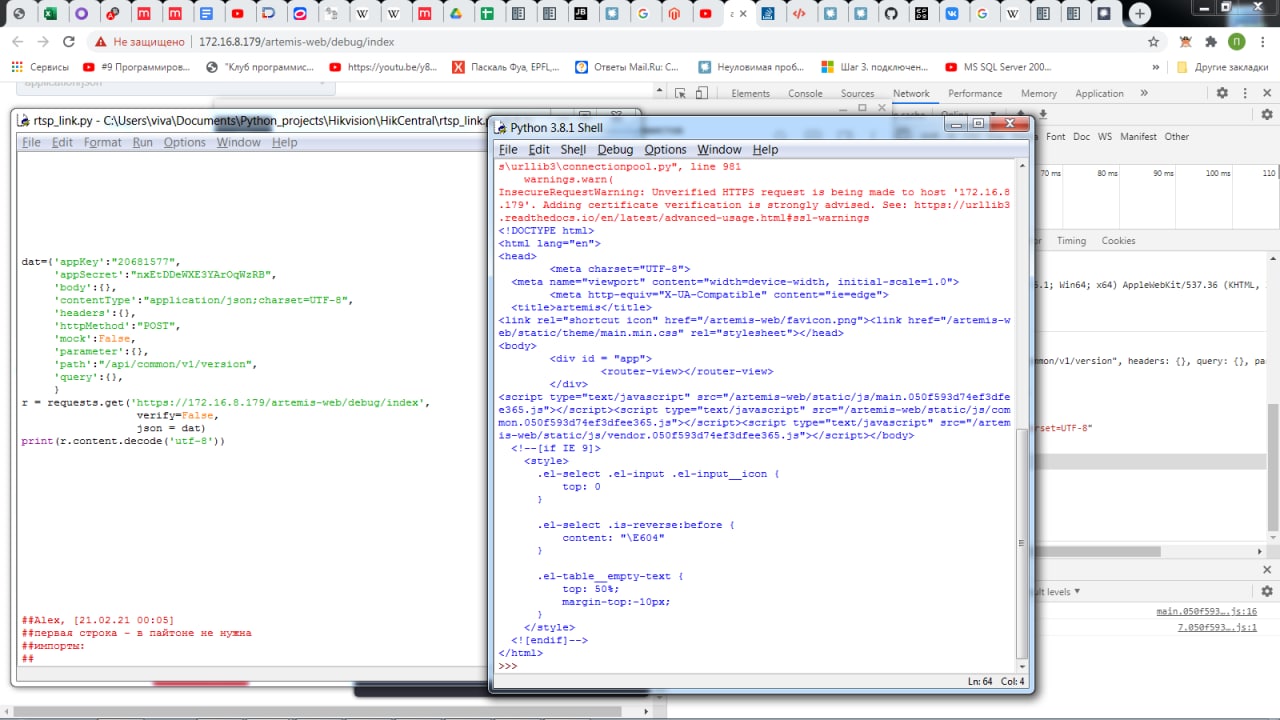
Task: Open Debug menu in Python Shell
Action: (615, 149)
